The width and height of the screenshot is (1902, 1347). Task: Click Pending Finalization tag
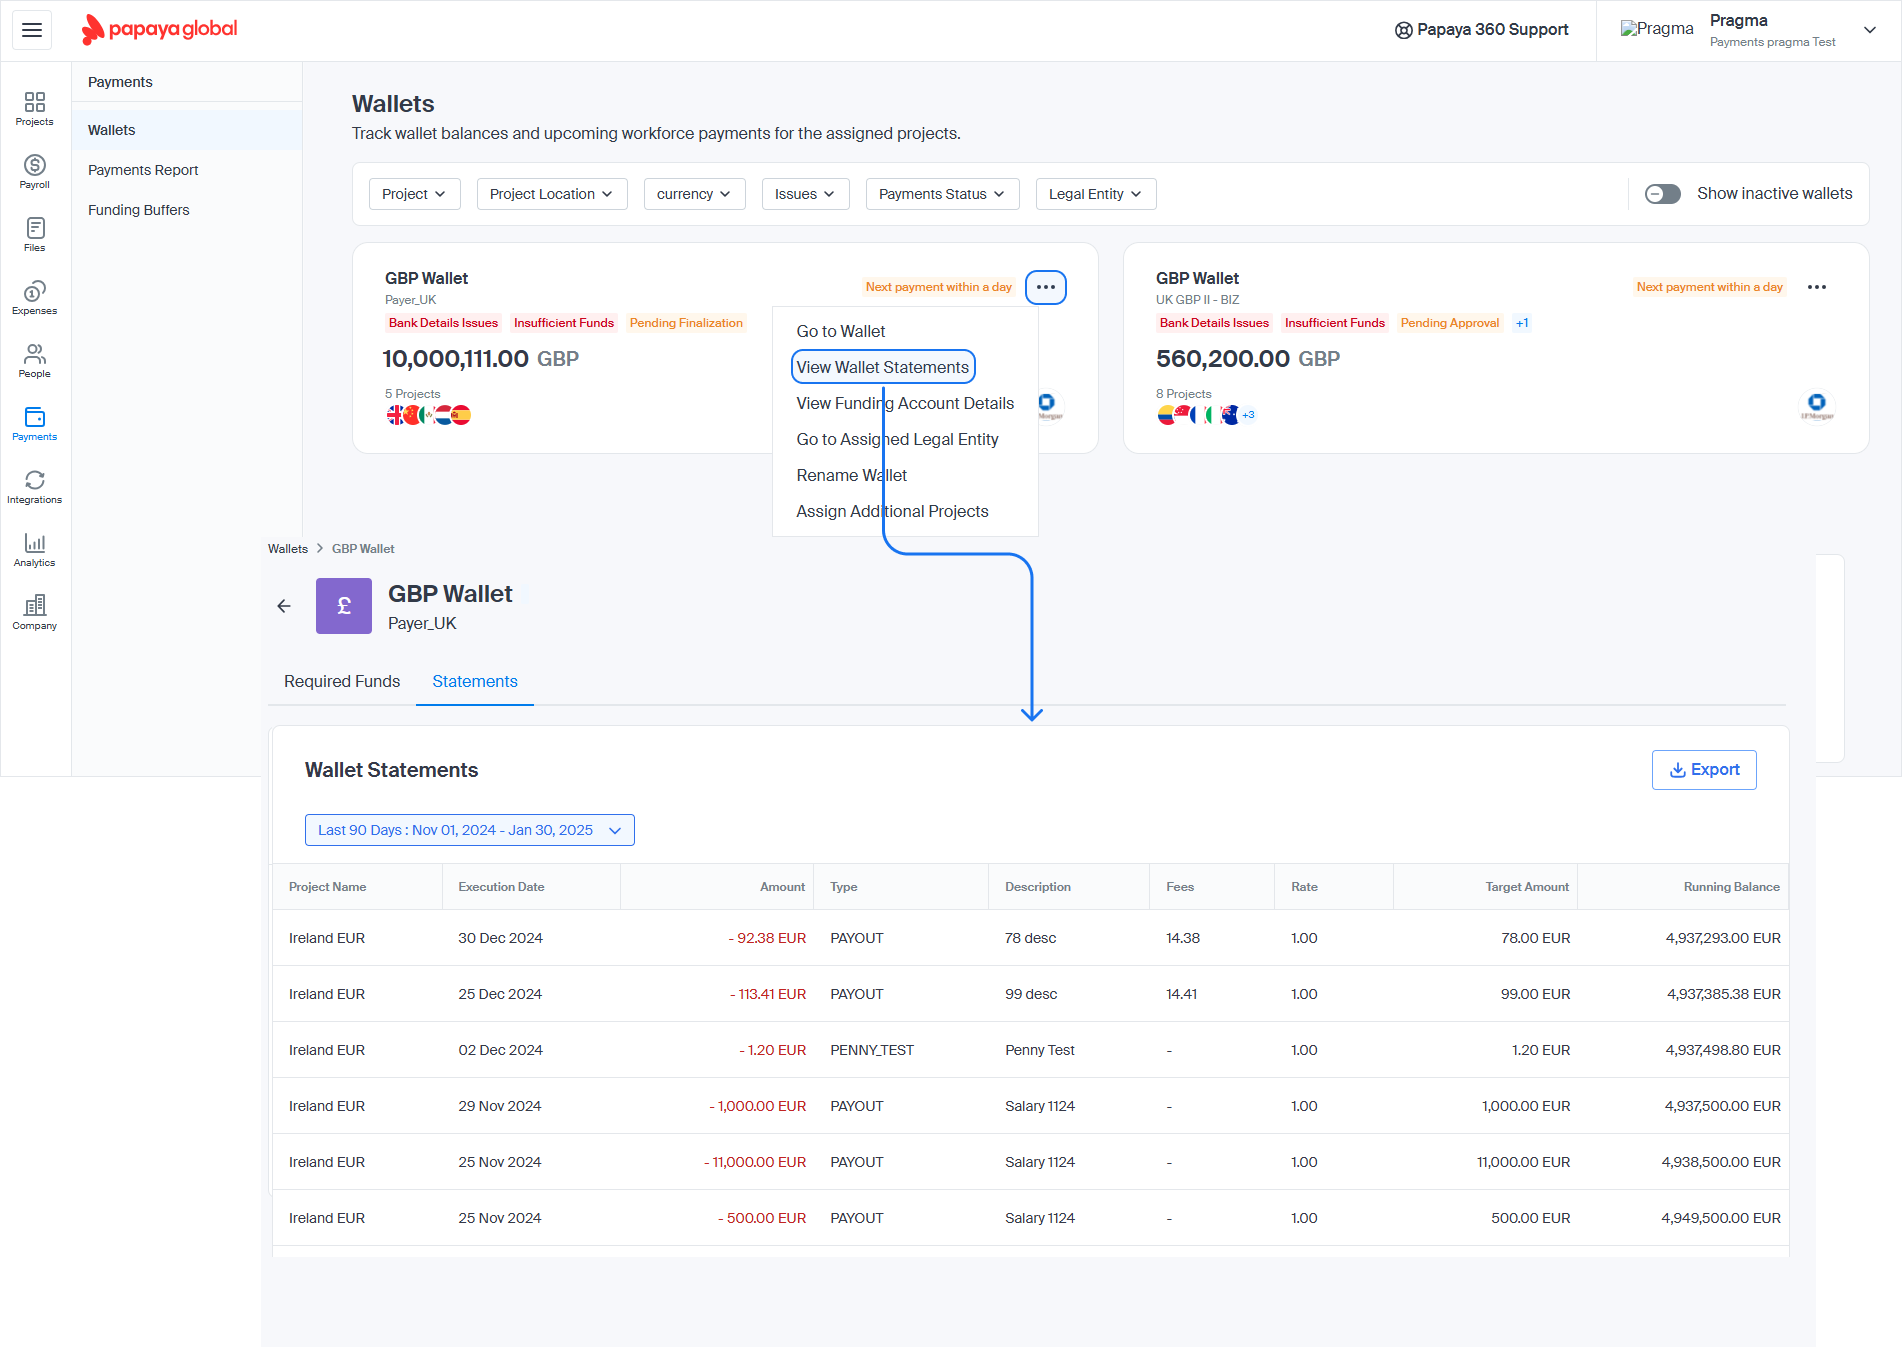(686, 323)
